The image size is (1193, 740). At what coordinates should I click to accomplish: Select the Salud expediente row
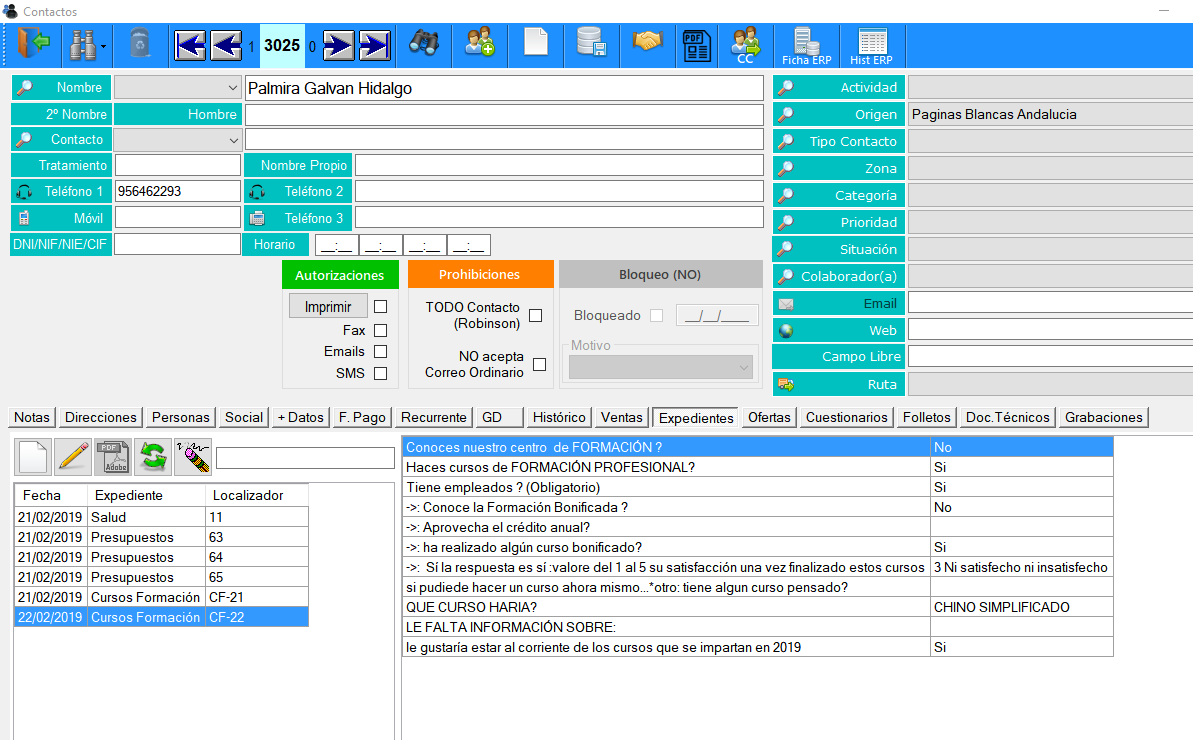[x=161, y=517]
